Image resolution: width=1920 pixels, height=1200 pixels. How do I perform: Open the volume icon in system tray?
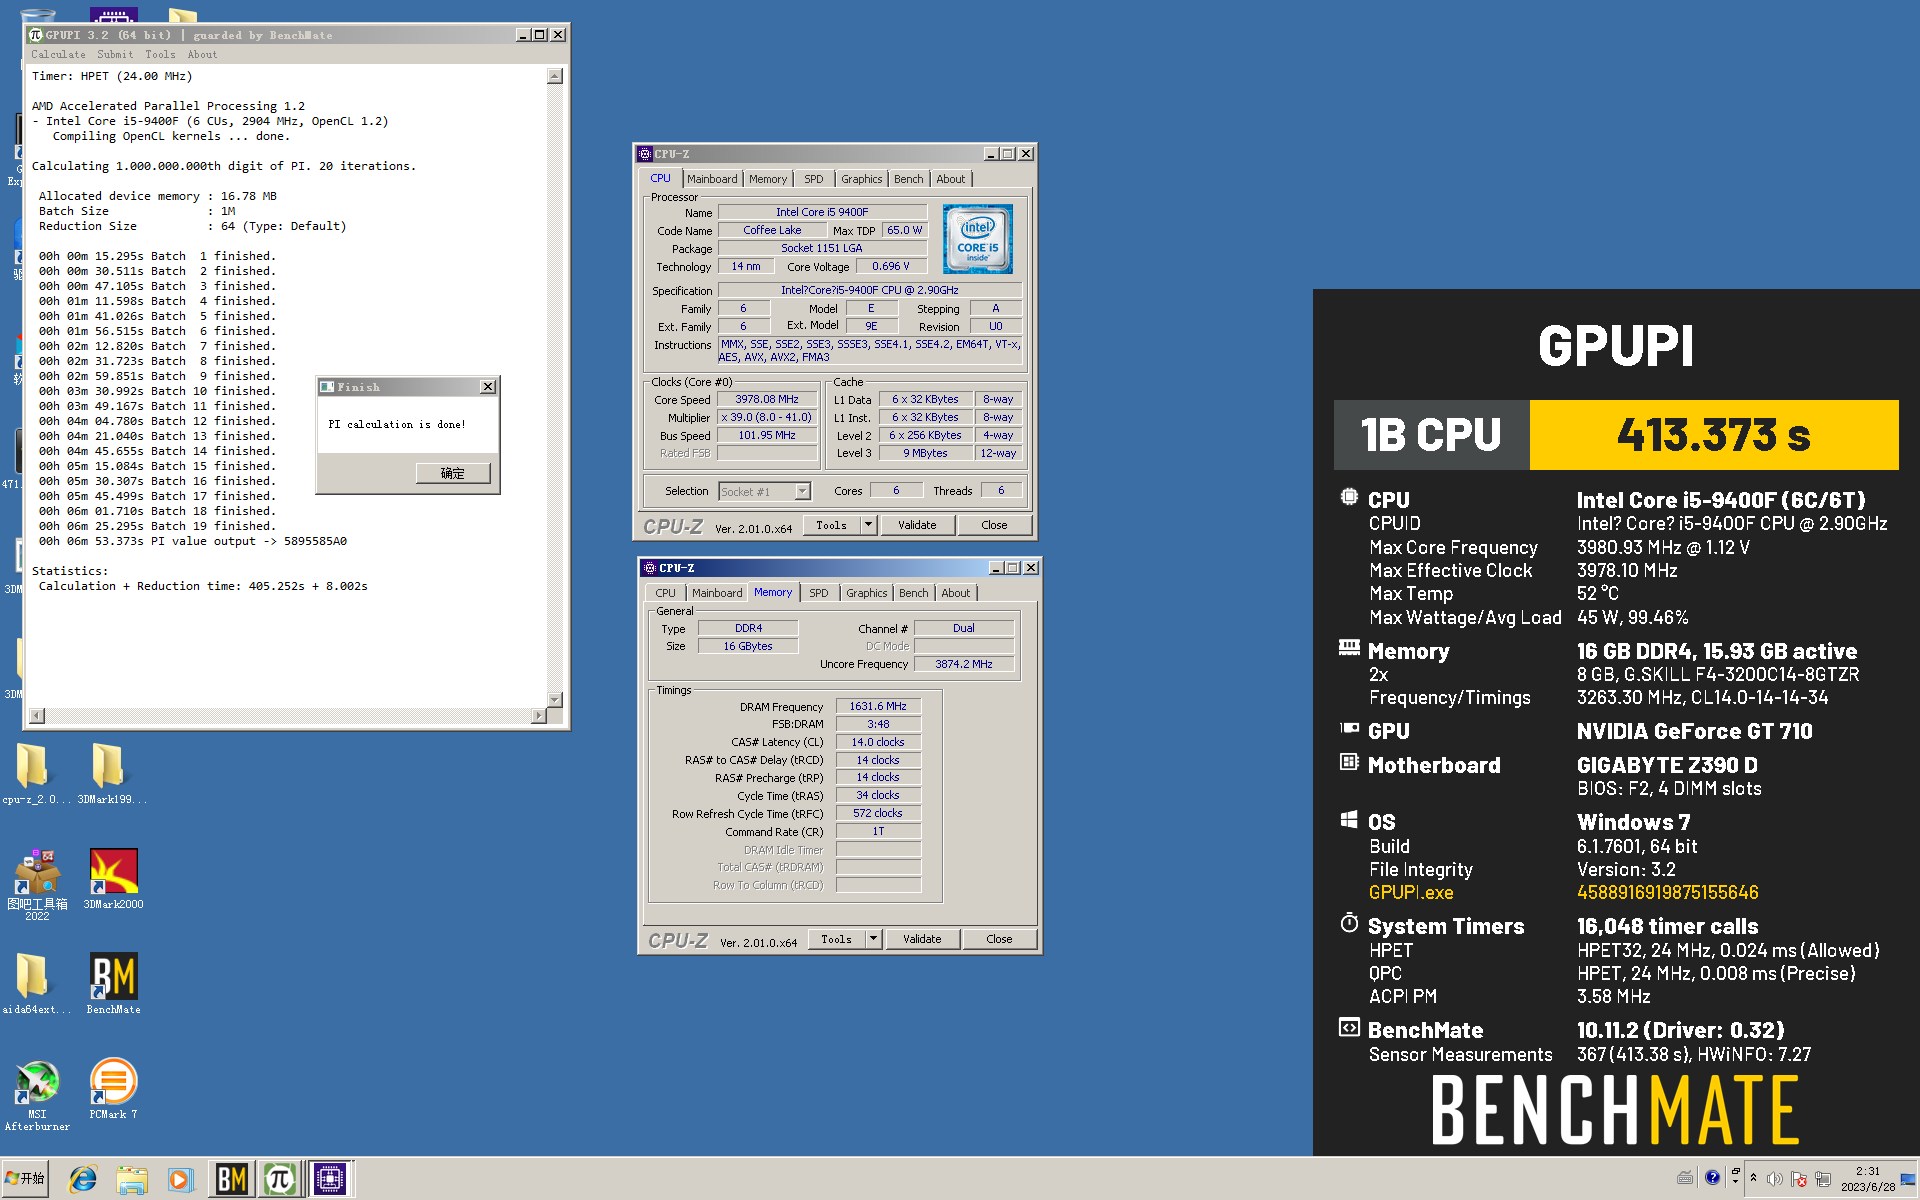point(1775,1179)
